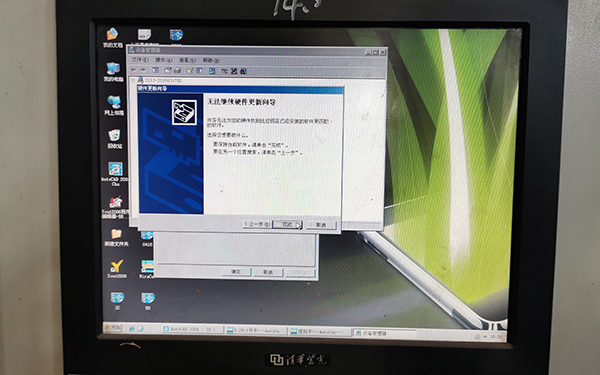
Task: Click the Device Manager minimize button
Action: pos(368,52)
